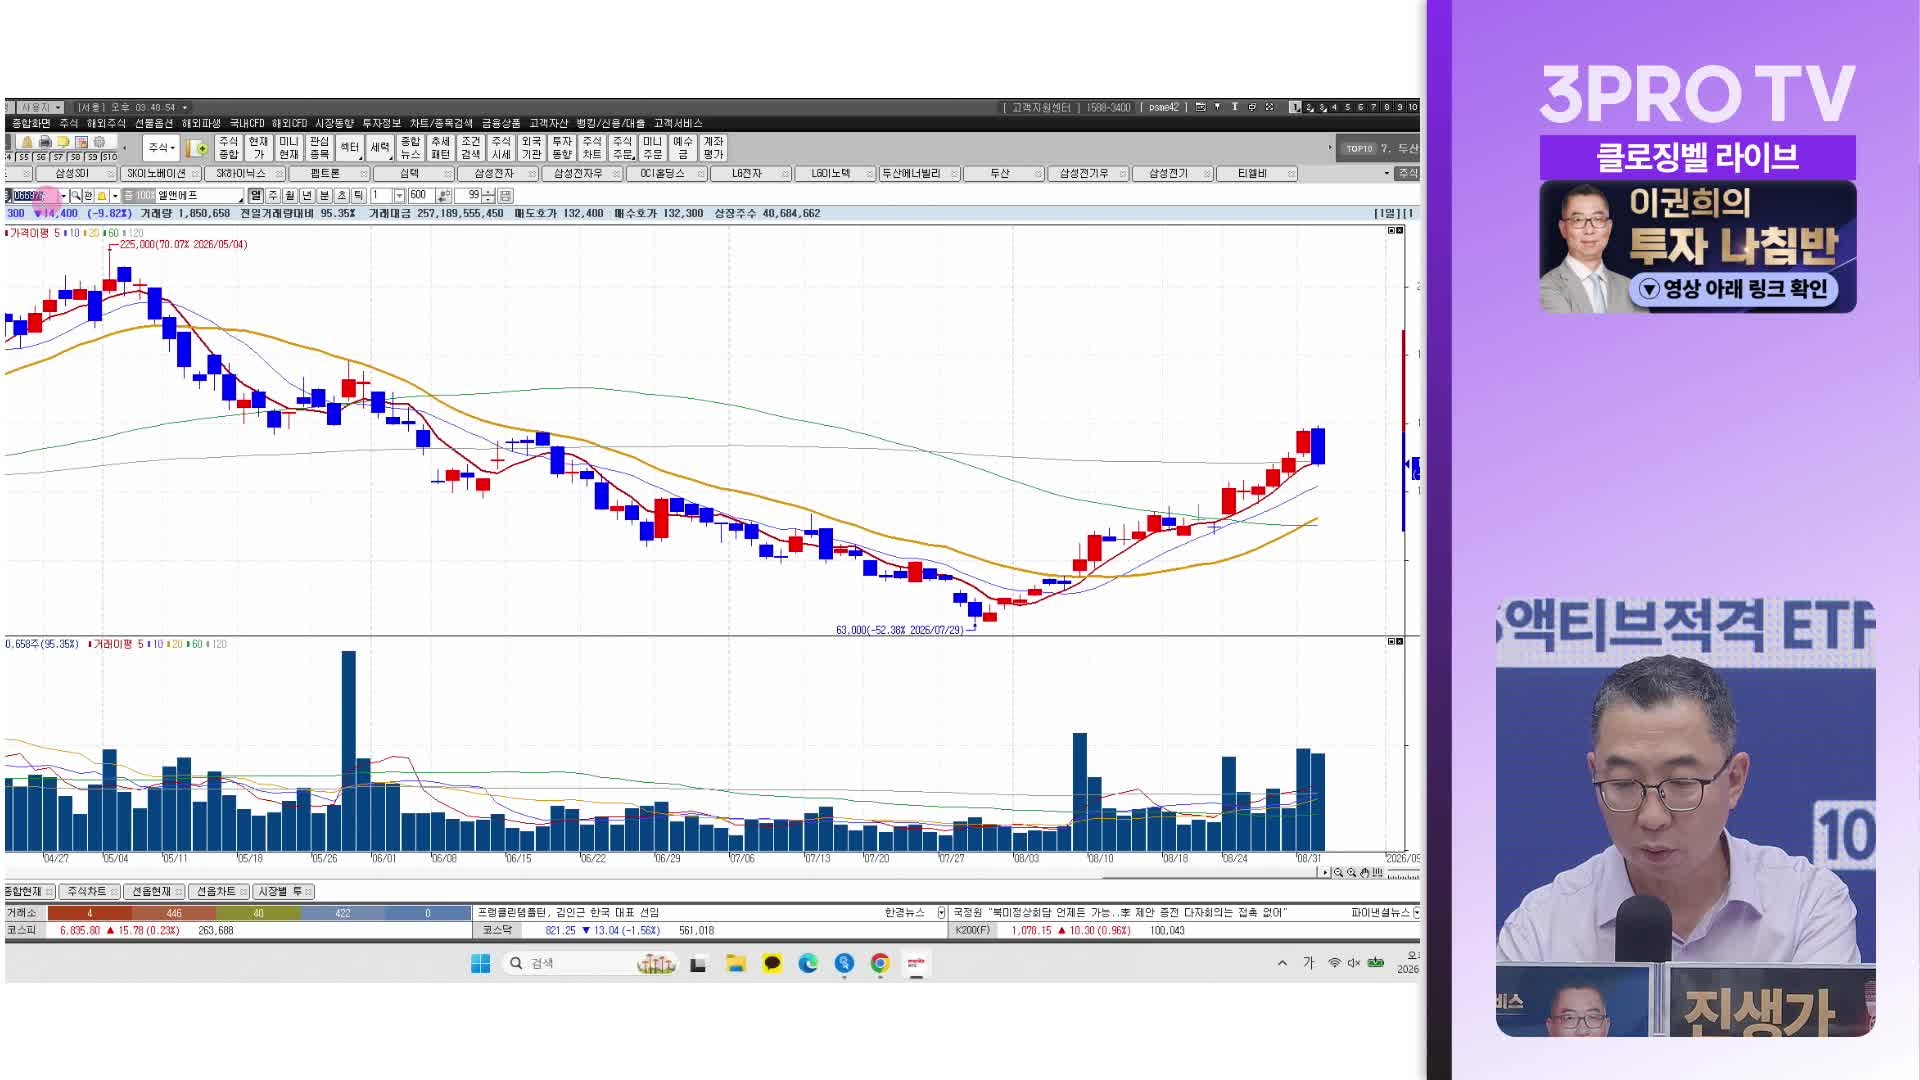Click the 조건검색 toolbar button
This screenshot has height=1080, width=1920.
pyautogui.click(x=471, y=148)
